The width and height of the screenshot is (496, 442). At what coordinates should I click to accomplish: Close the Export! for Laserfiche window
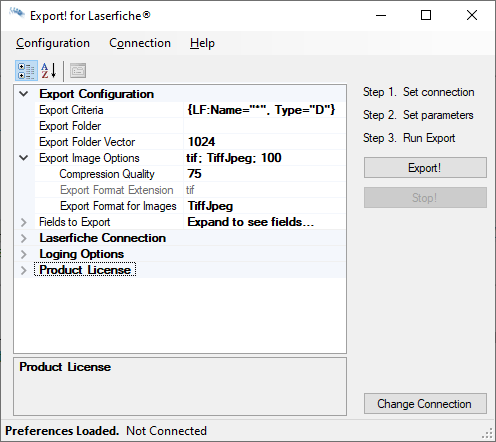(472, 15)
